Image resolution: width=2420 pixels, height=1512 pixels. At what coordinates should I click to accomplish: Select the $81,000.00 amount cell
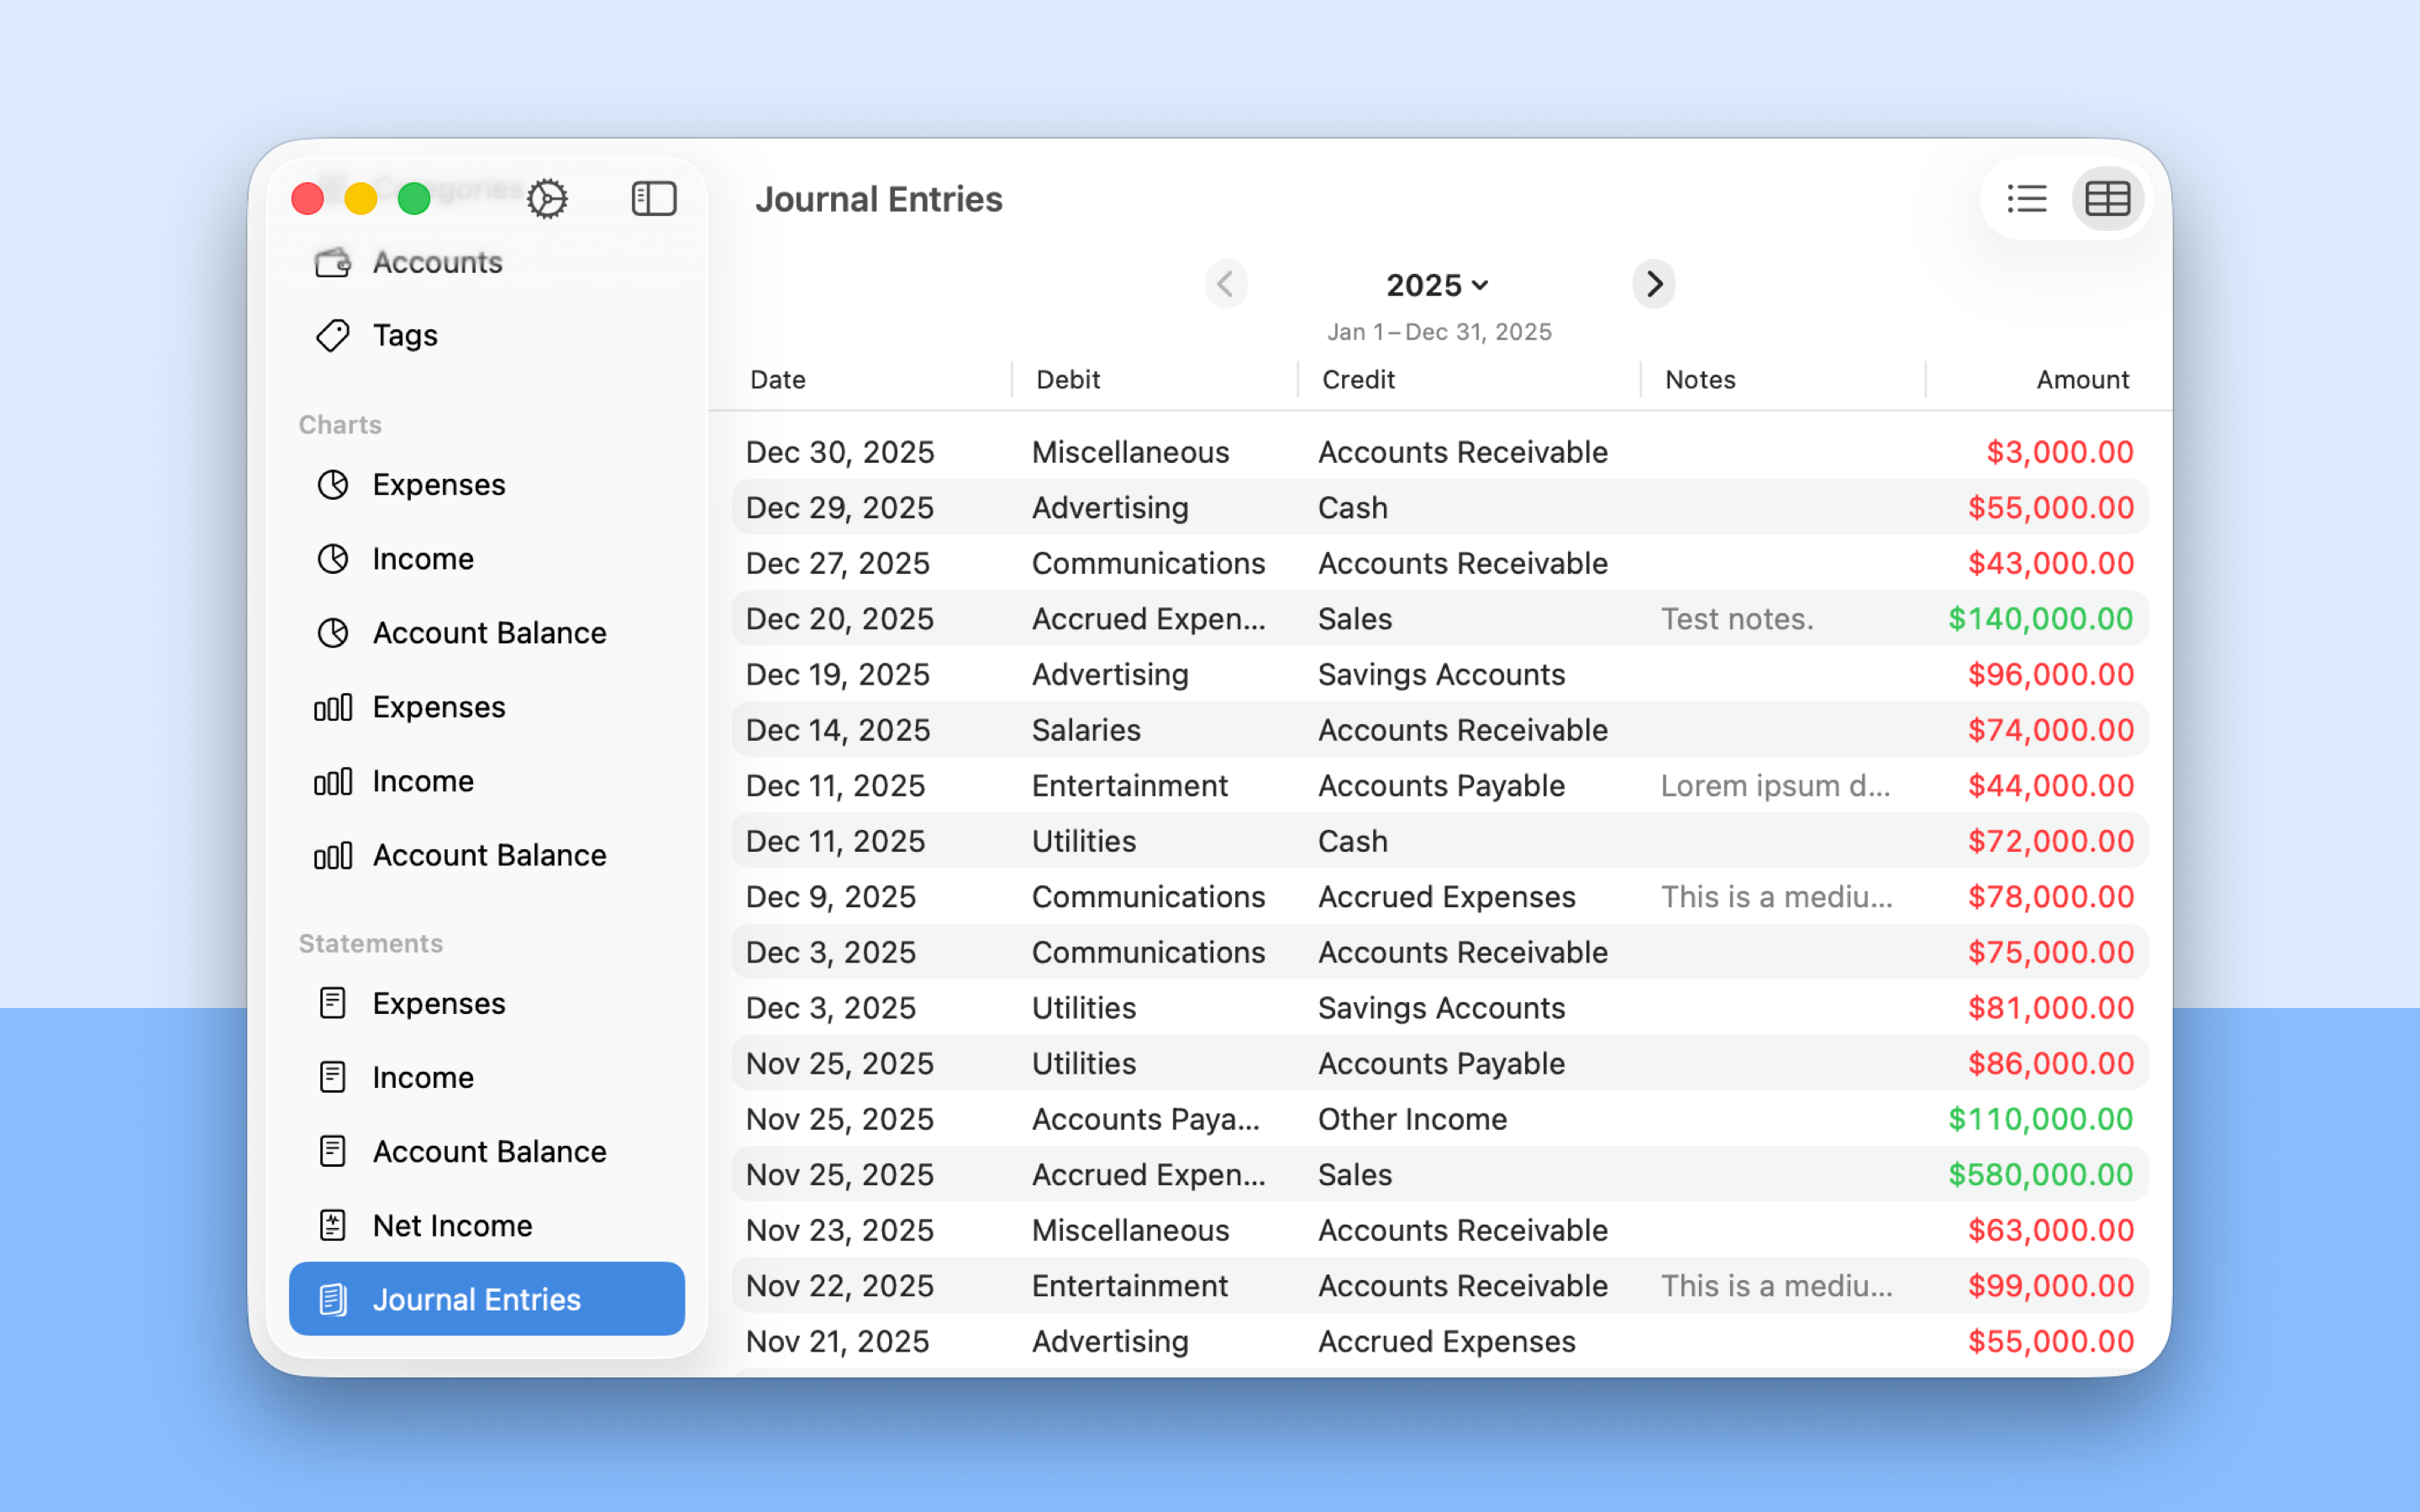(2051, 1008)
